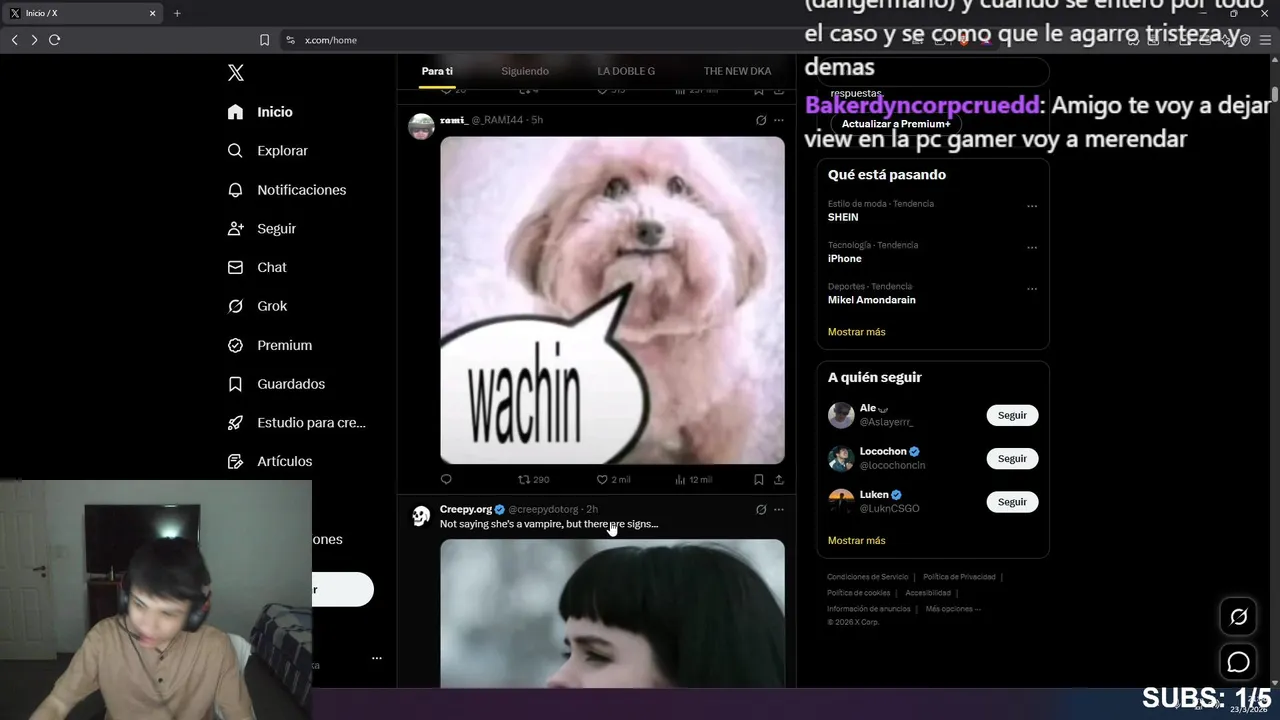
Task: Open more options on Creepy.org post
Action: coord(779,510)
